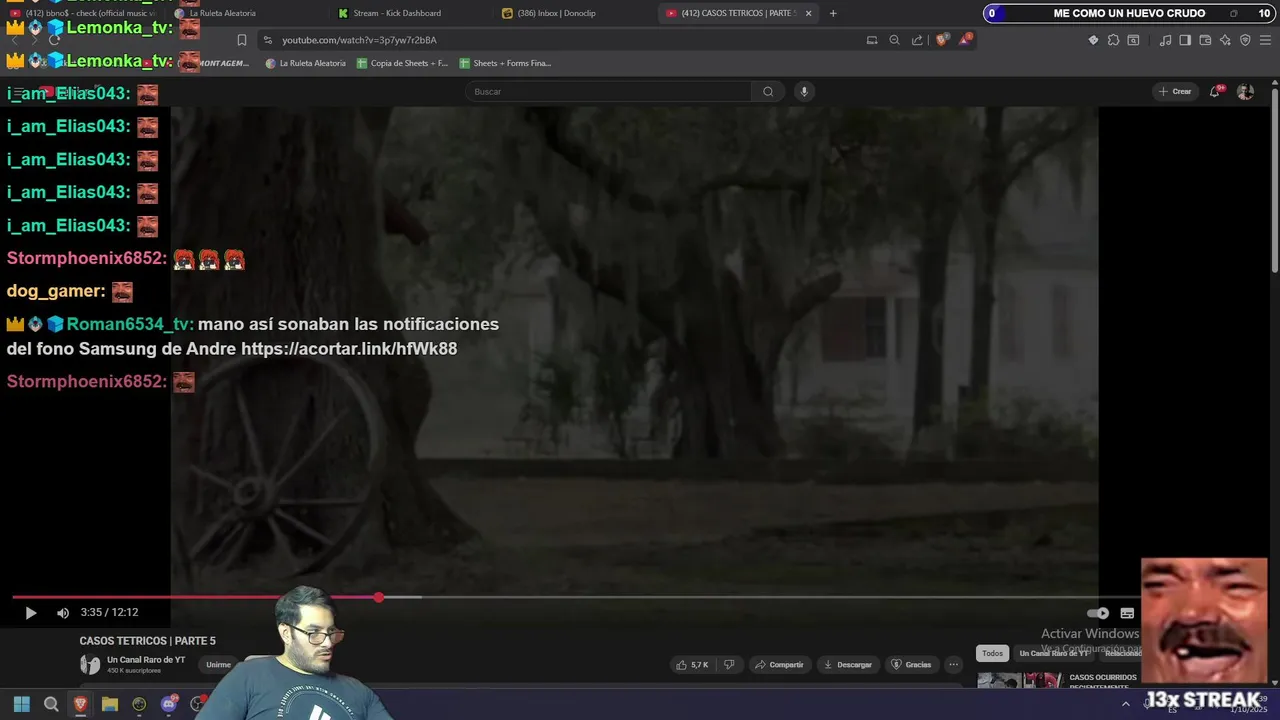1280x720 pixels.
Task: Open Brave Rewards triangle icon
Action: pyautogui.click(x=965, y=40)
